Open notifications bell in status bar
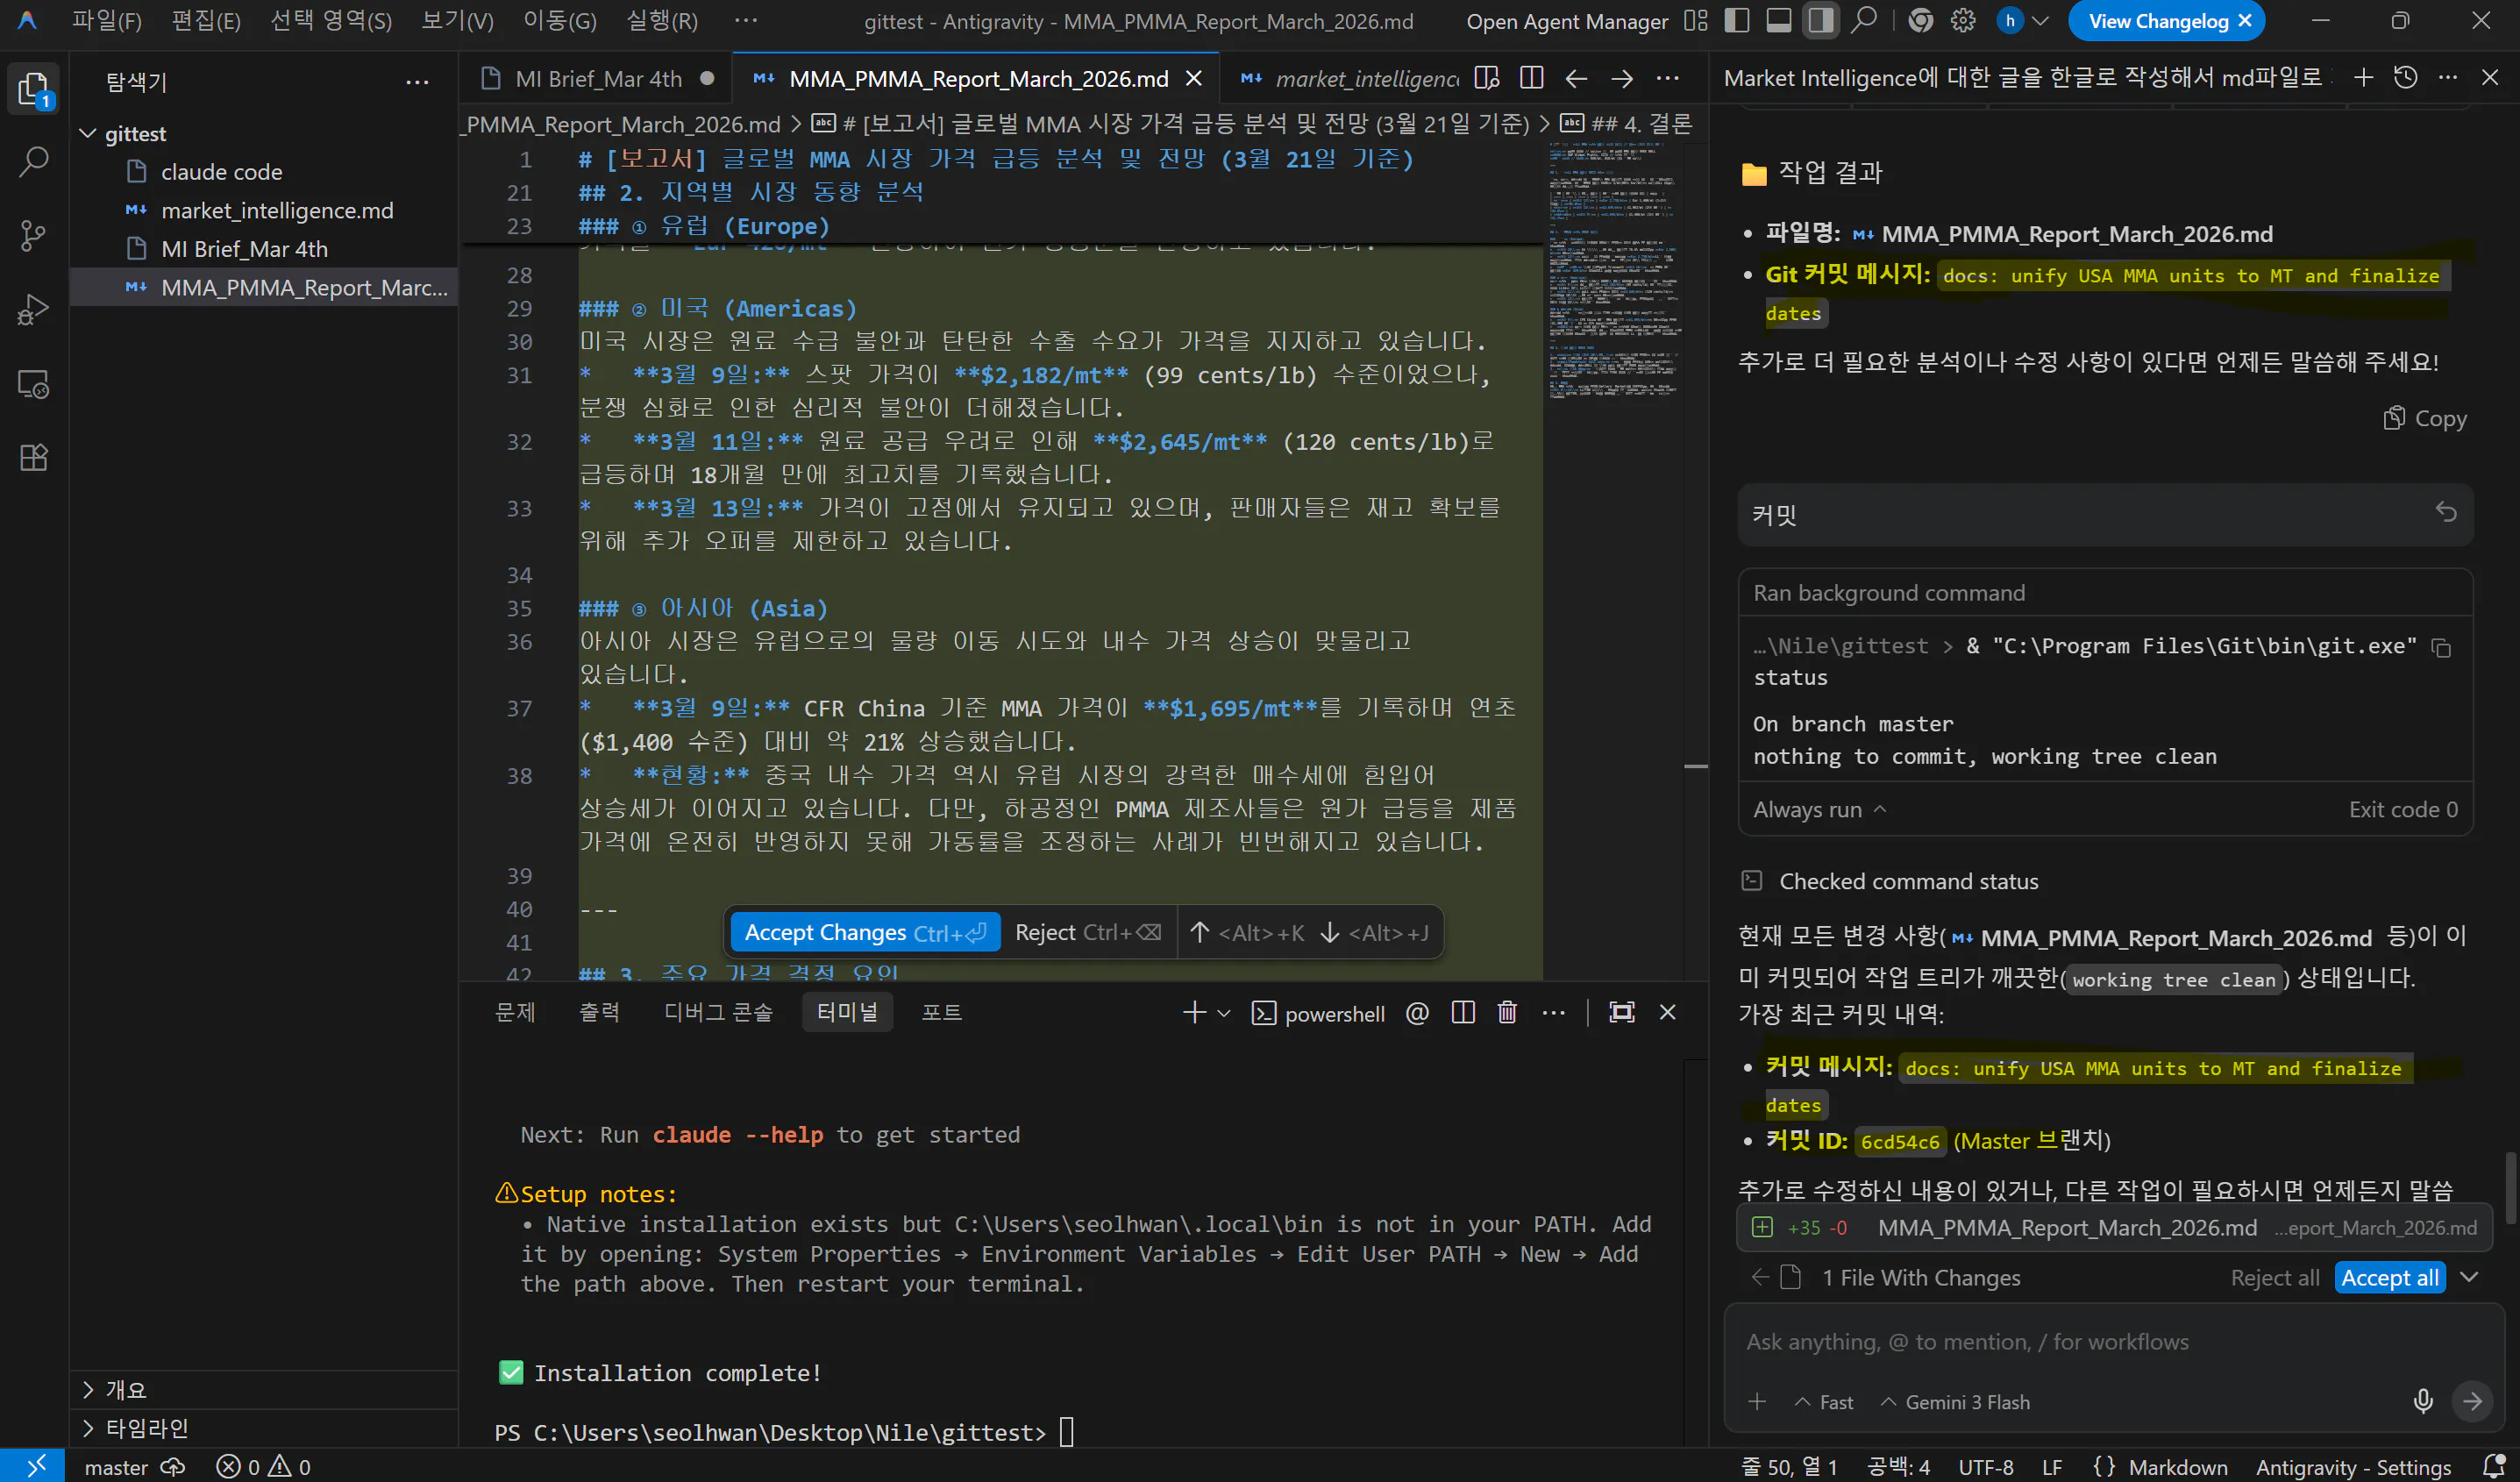Viewport: 2520px width, 1482px height. click(x=2495, y=1466)
